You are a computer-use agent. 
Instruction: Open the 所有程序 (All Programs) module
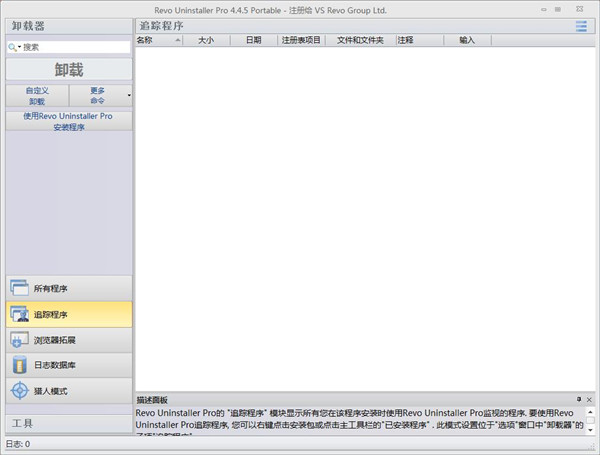pyautogui.click(x=67, y=288)
